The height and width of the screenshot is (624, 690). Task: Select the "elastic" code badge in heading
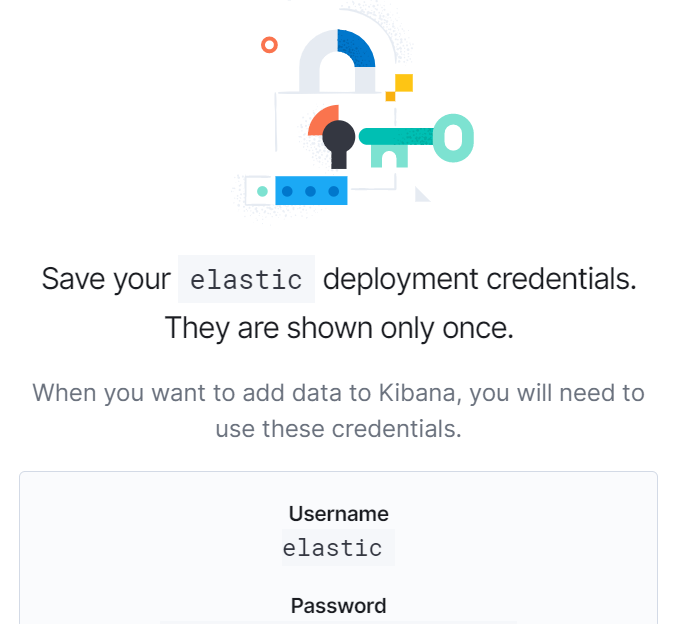pyautogui.click(x=246, y=279)
